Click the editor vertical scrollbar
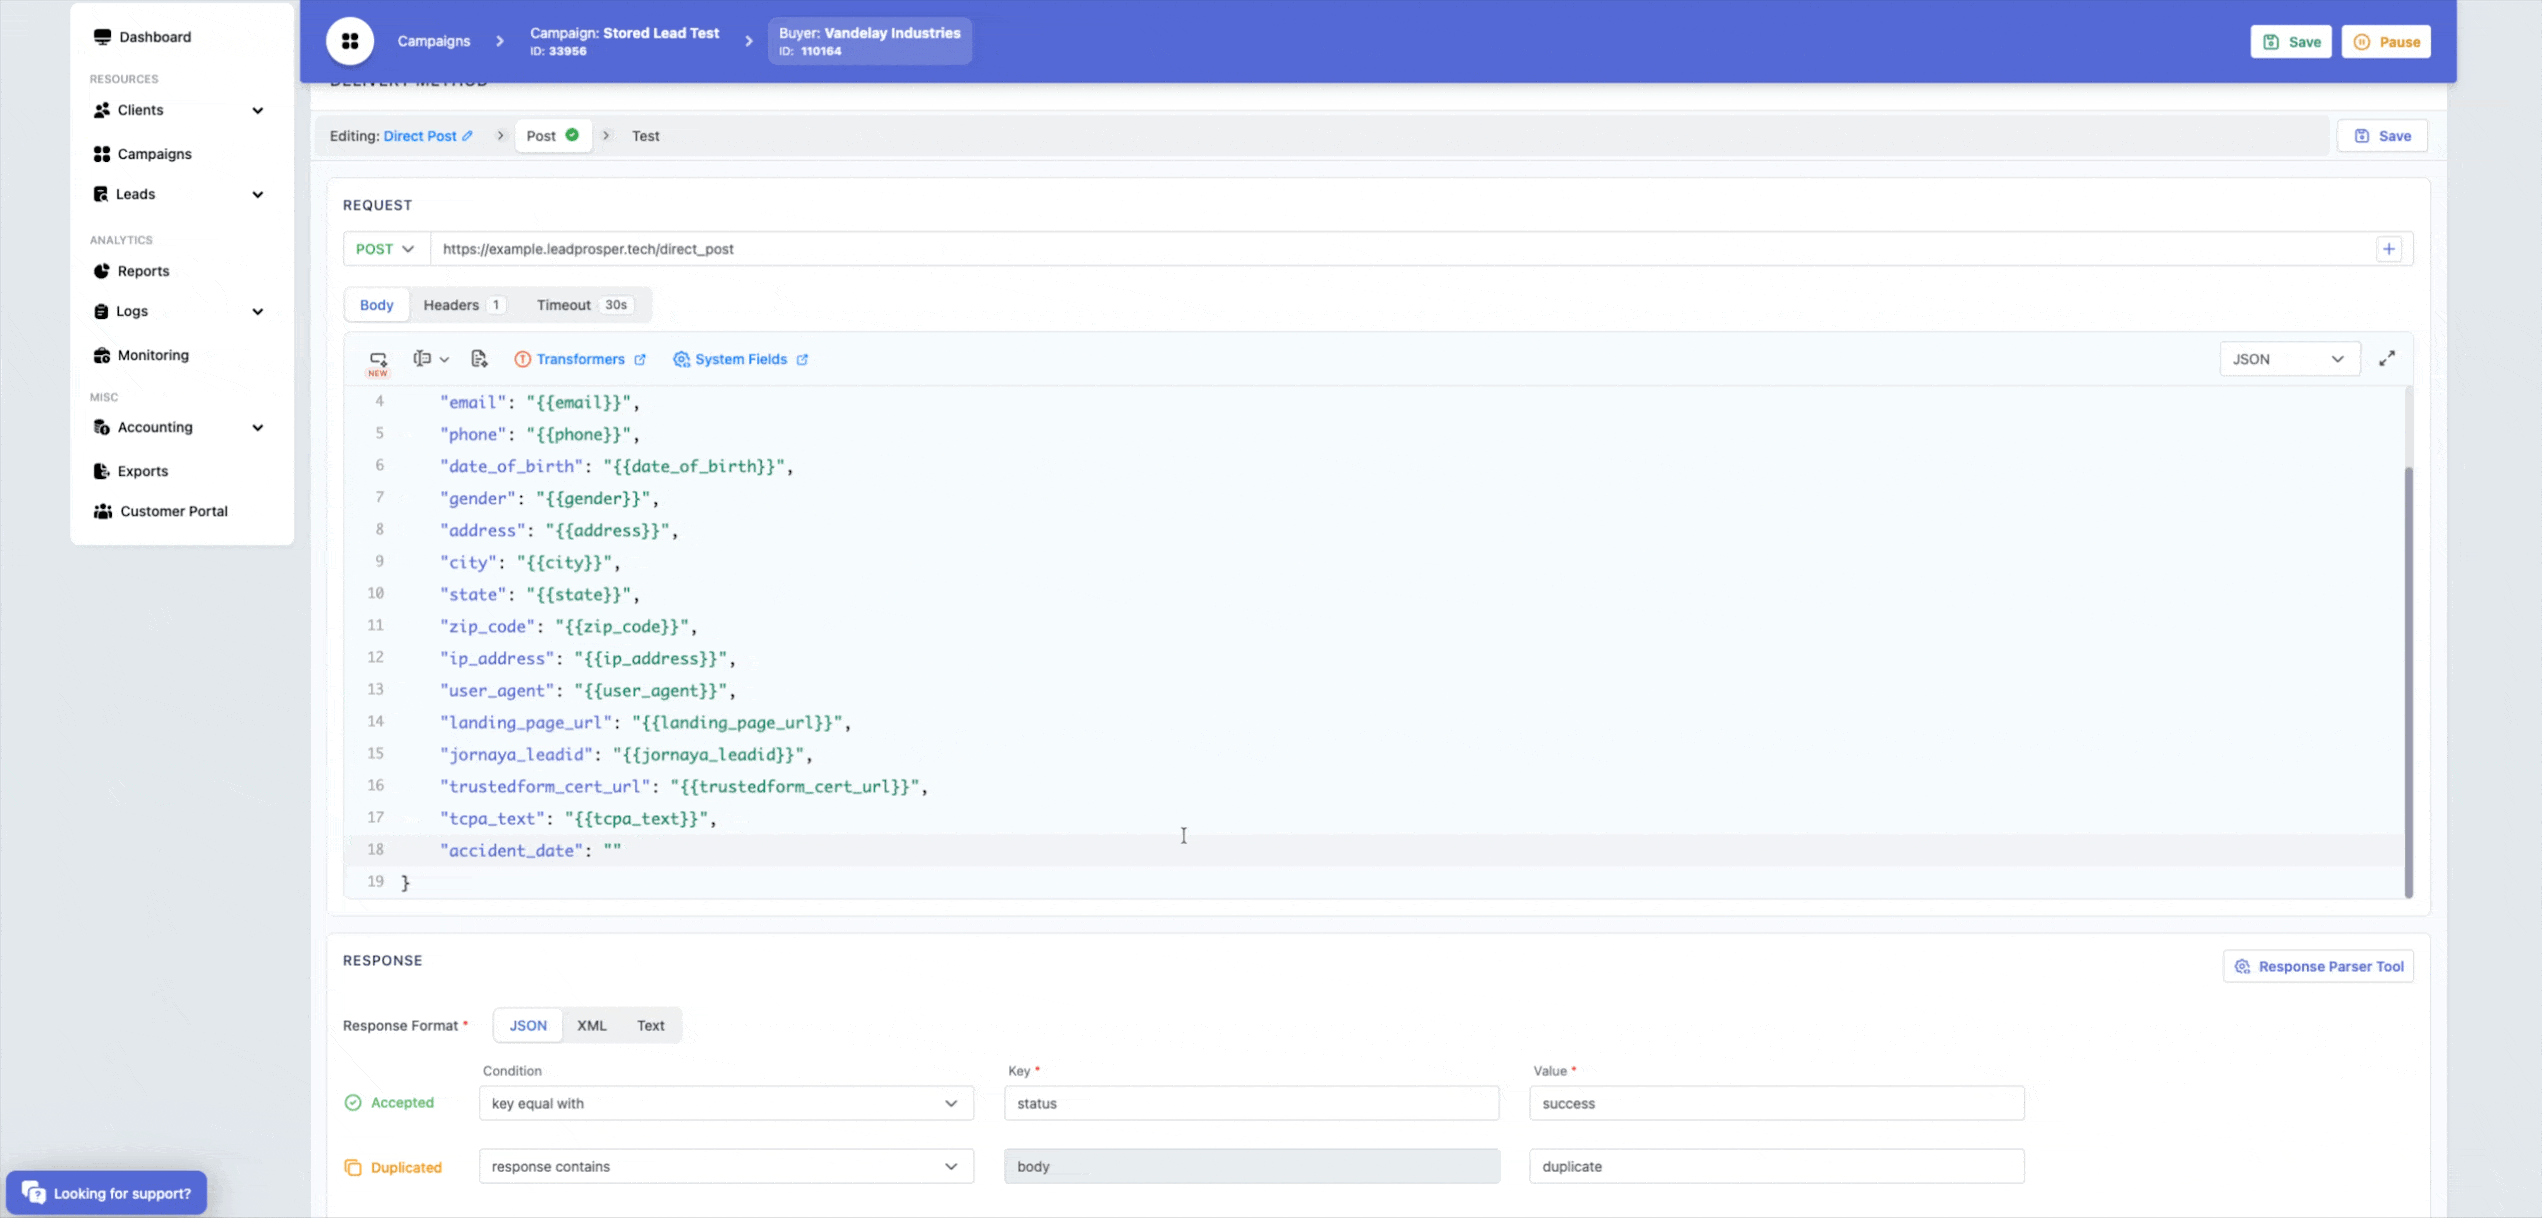2542x1218 pixels. click(2408, 680)
